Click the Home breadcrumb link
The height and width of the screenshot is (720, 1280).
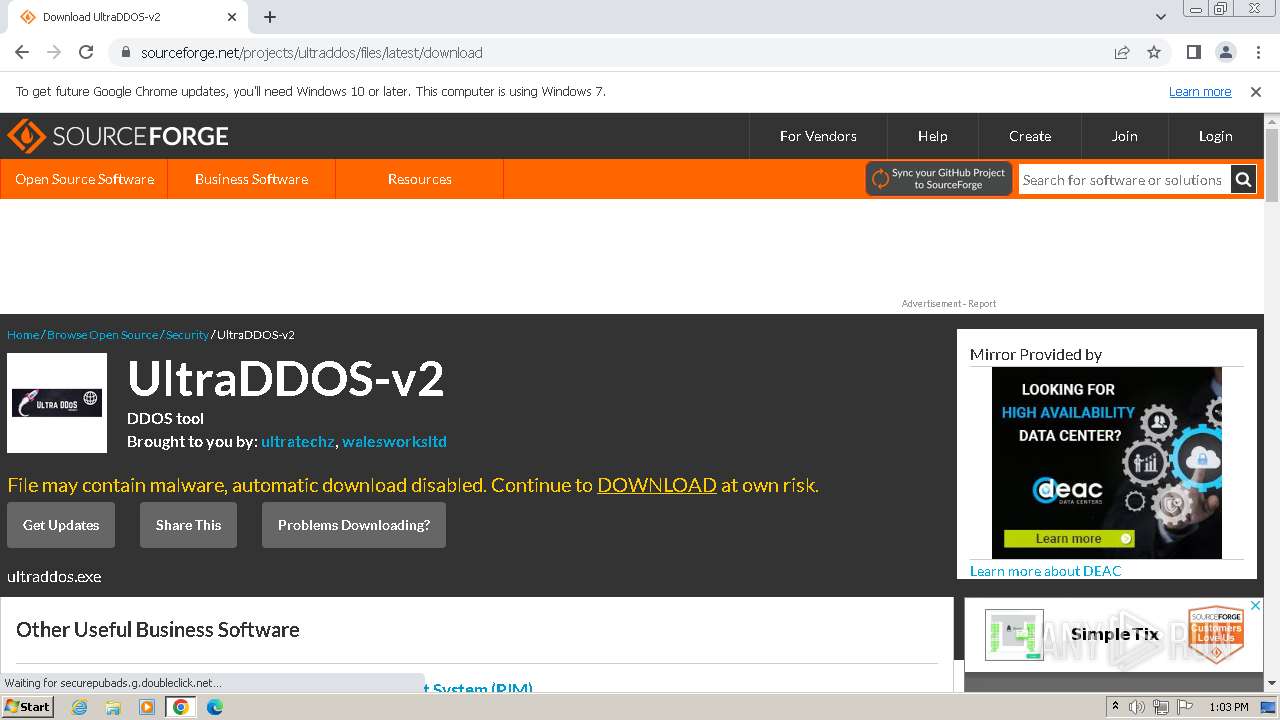coord(23,335)
